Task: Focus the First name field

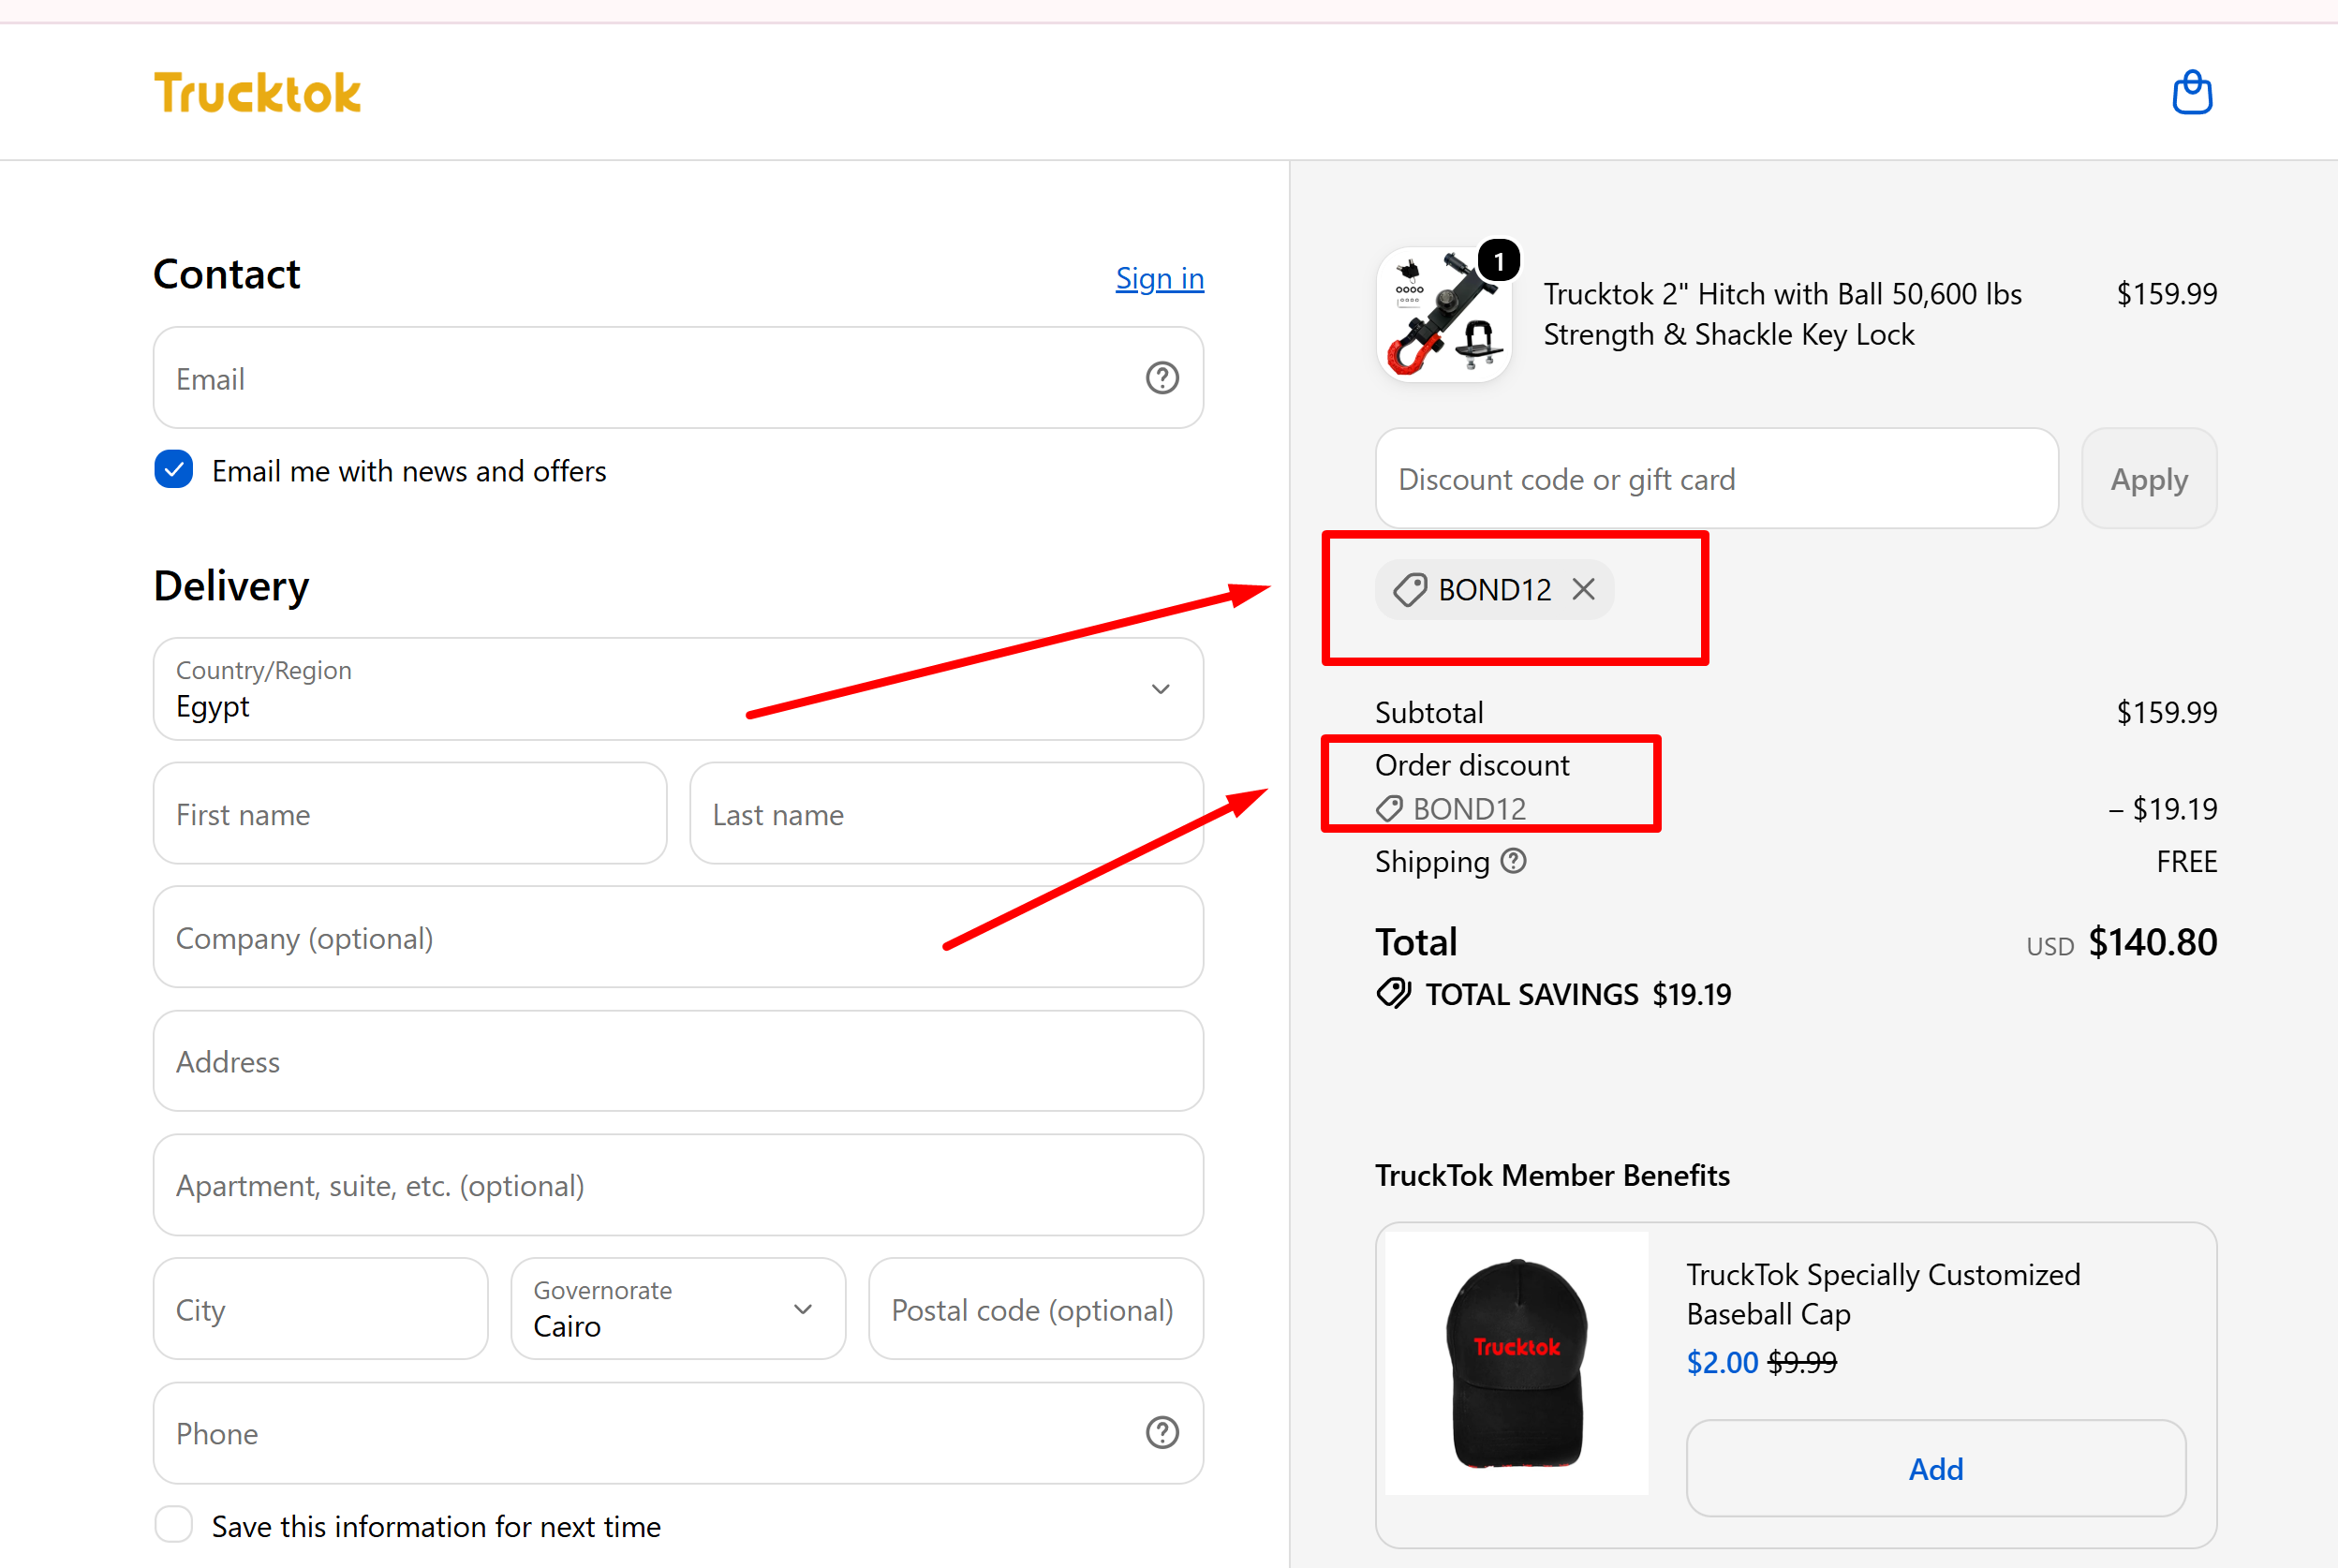Action: (x=410, y=814)
